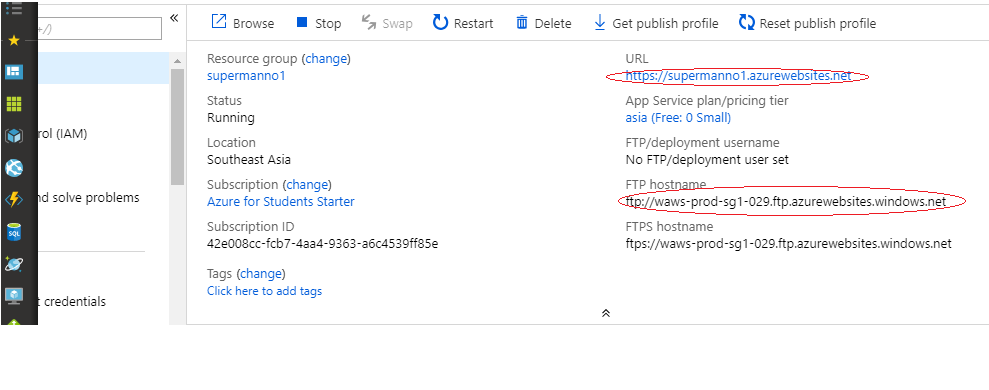
Task: Stop the web app
Action: (319, 23)
